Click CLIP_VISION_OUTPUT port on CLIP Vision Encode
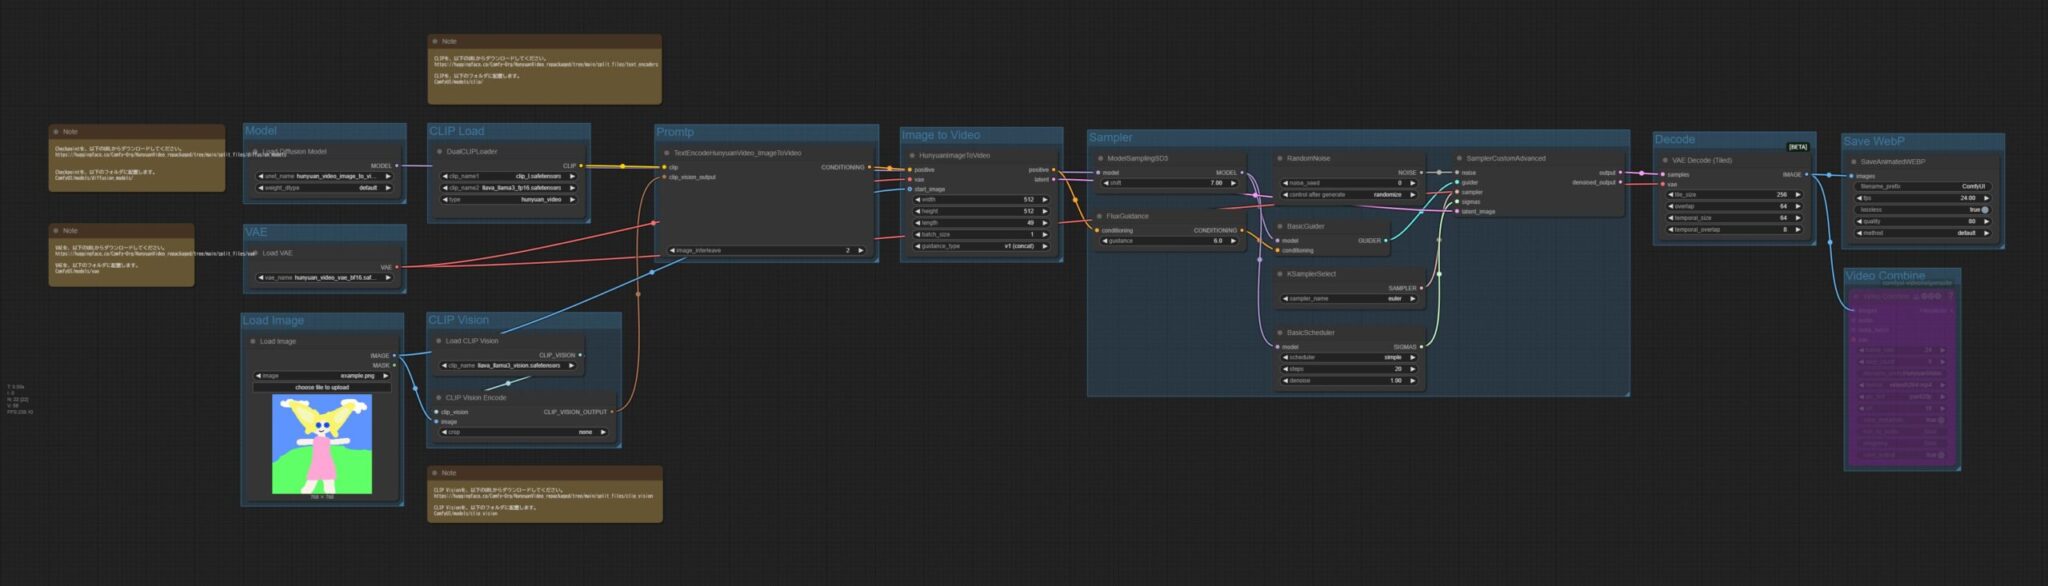 pyautogui.click(x=611, y=412)
